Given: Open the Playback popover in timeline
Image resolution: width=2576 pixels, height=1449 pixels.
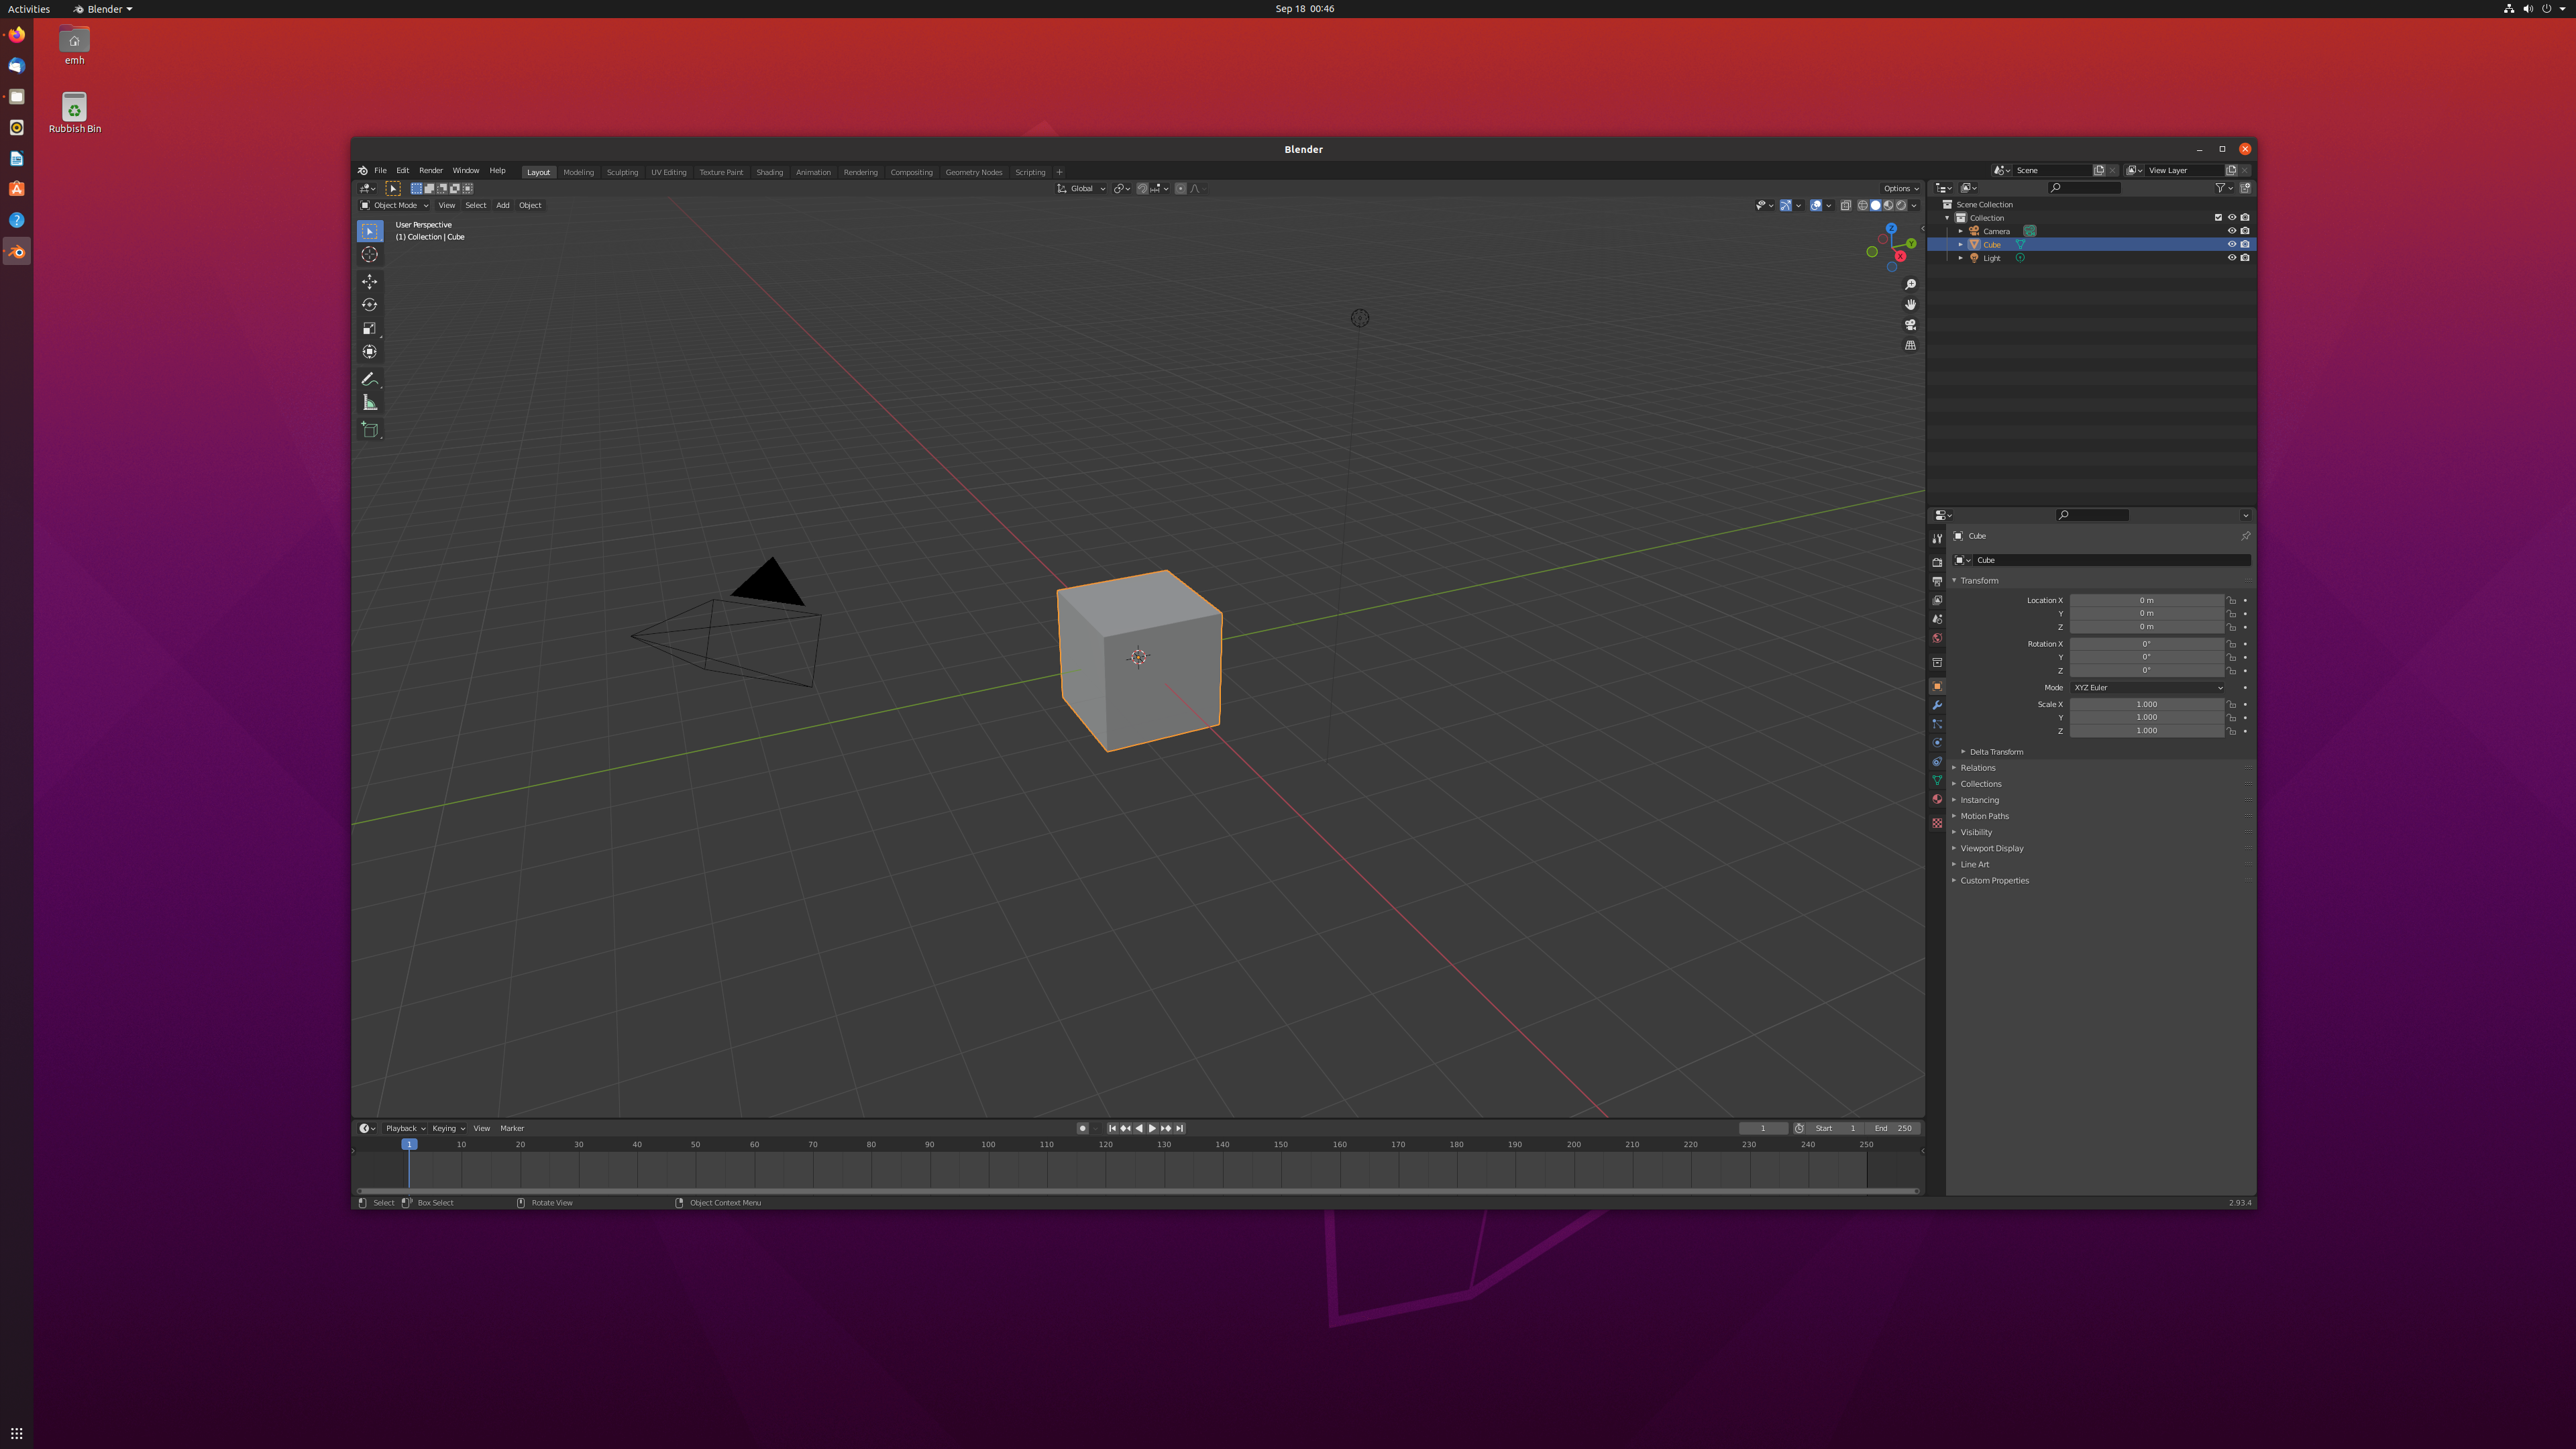Looking at the screenshot, I should click(405, 1129).
